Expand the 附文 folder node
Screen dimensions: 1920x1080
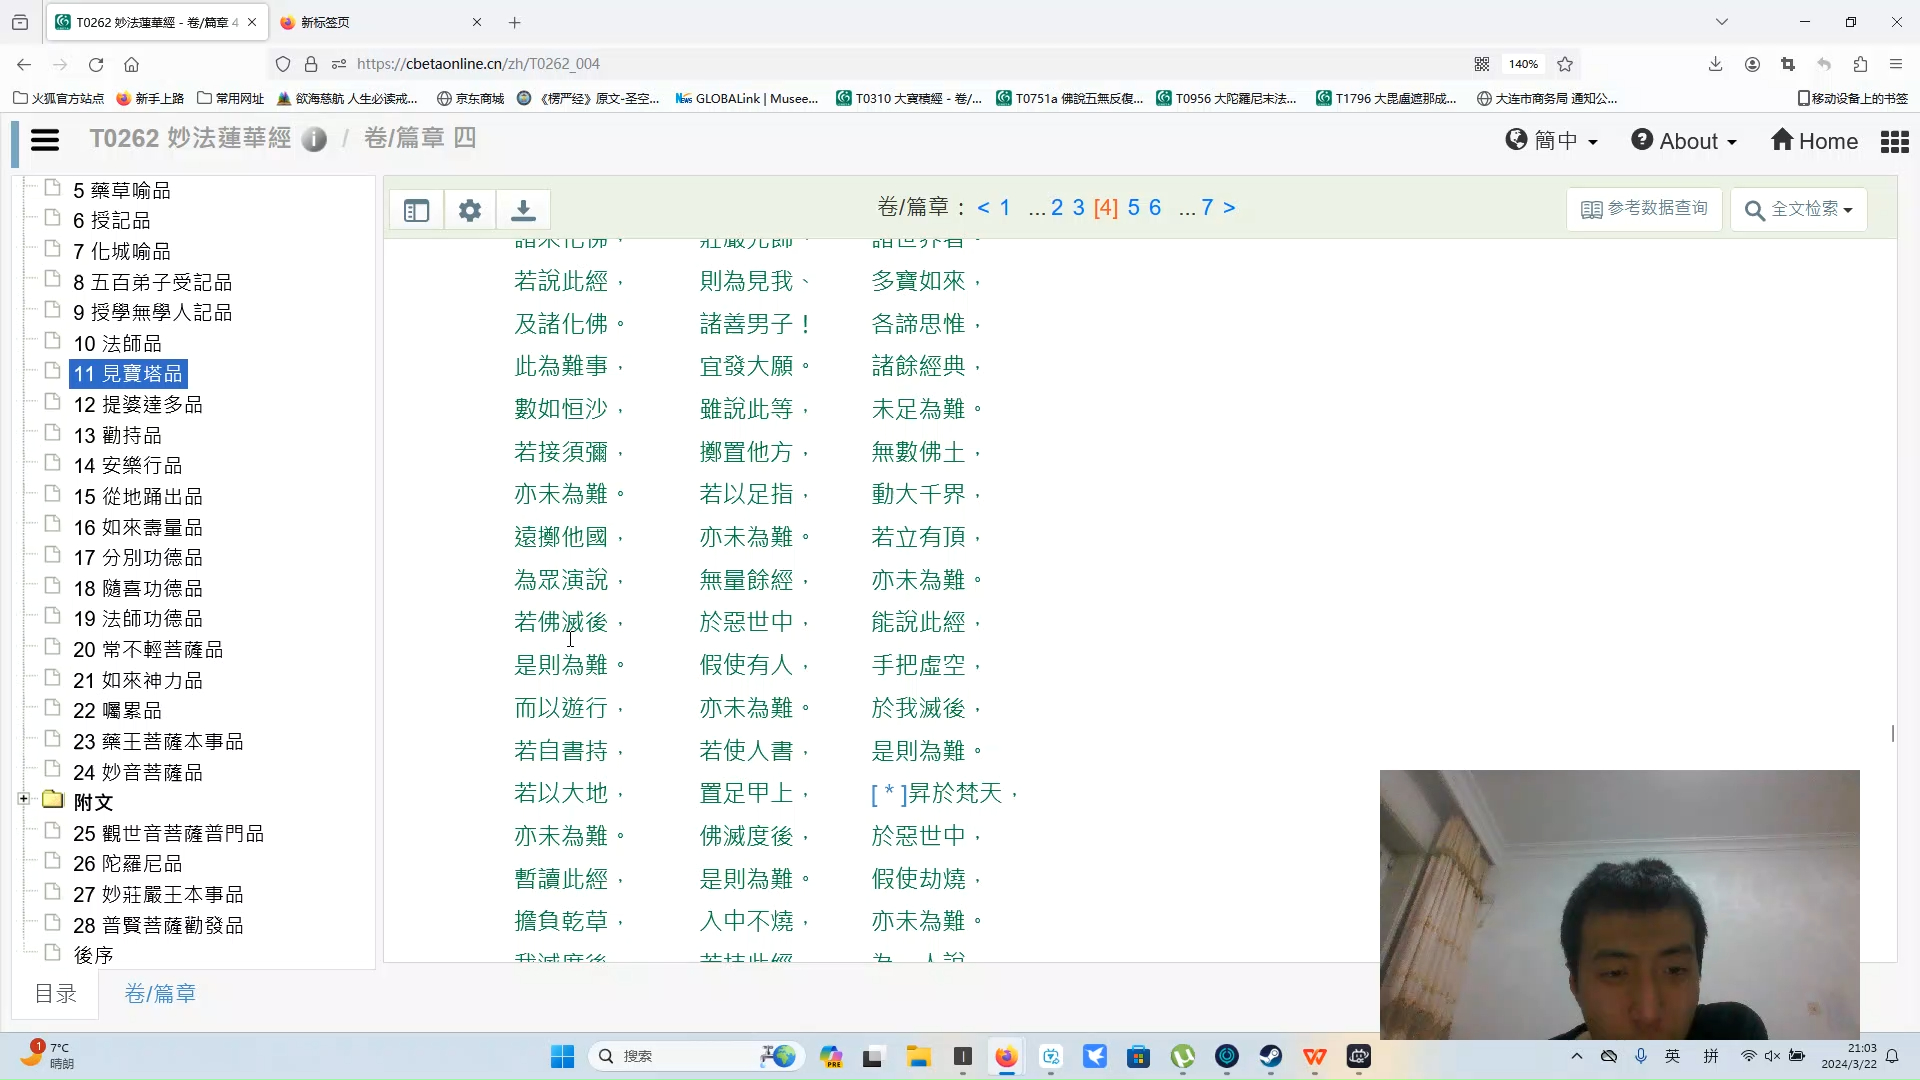pos(23,799)
